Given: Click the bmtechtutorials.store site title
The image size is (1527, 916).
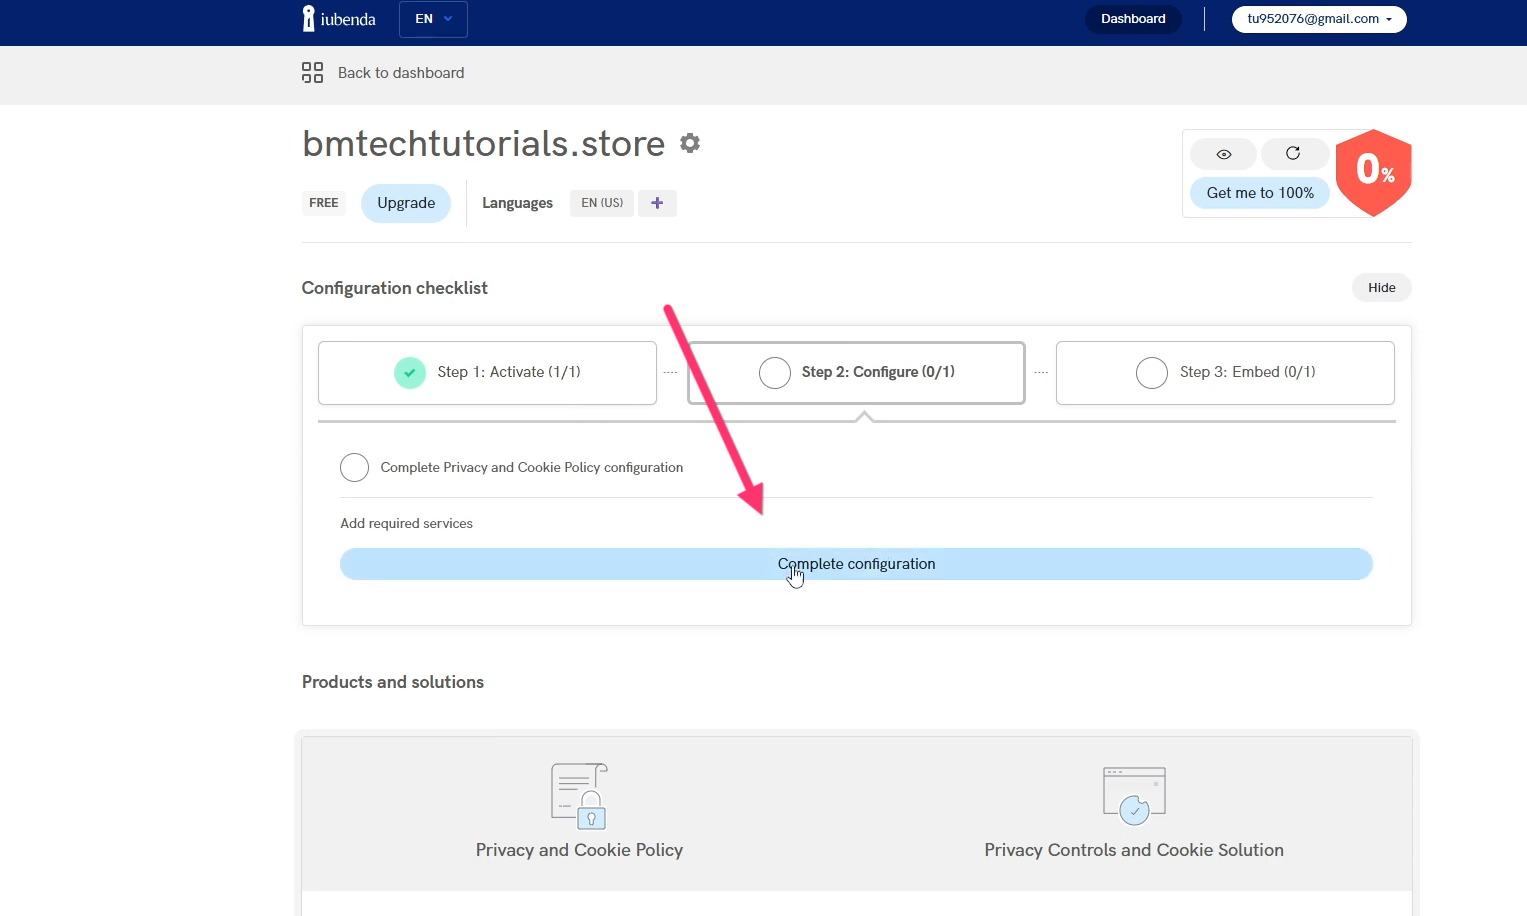Looking at the screenshot, I should 484,144.
